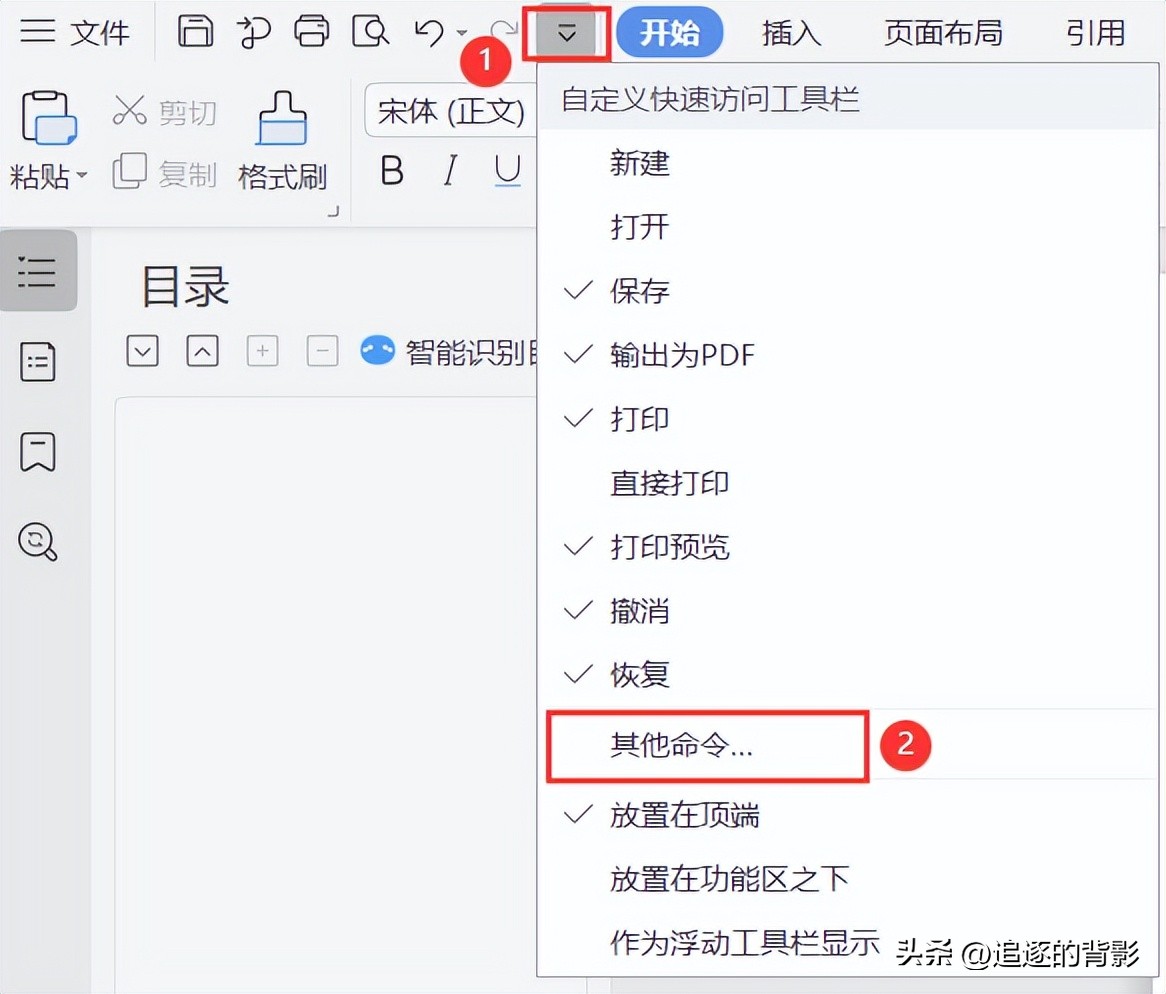
Task: Open the 文件 menu button
Action: 74,32
